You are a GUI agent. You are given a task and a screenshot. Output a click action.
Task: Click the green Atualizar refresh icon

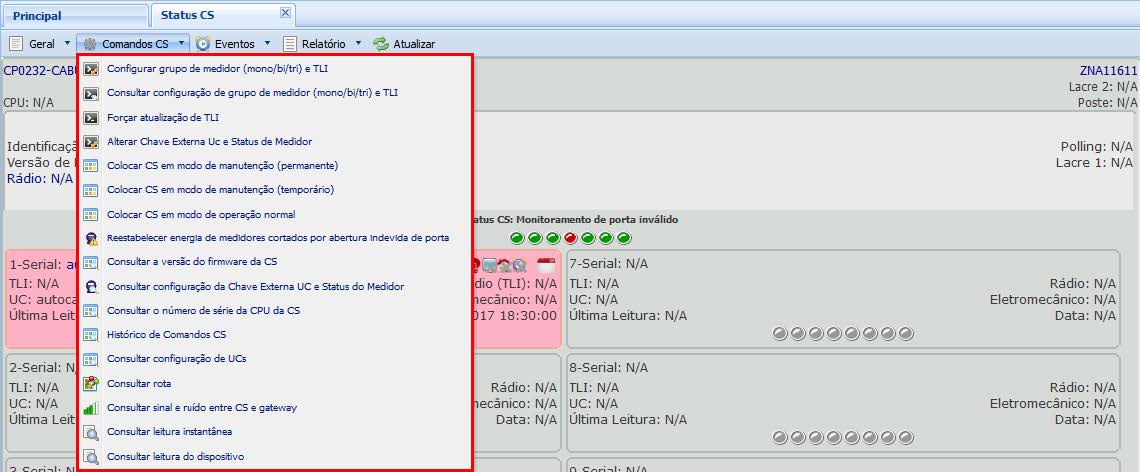pyautogui.click(x=381, y=44)
